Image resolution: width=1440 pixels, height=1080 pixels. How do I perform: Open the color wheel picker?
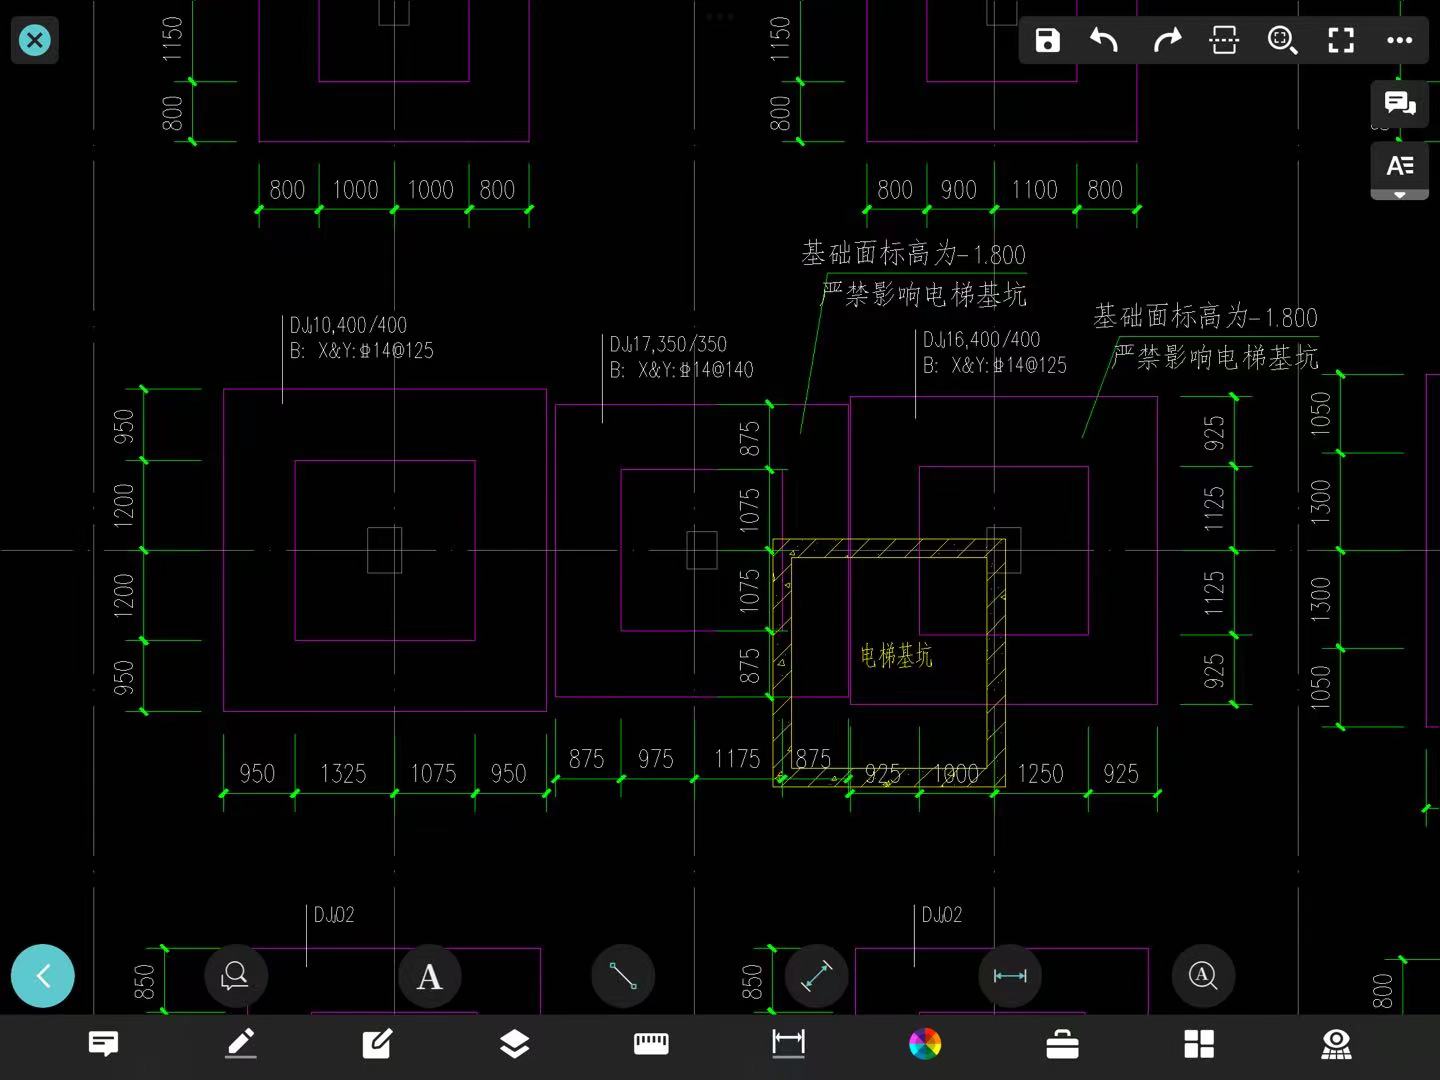tap(925, 1044)
